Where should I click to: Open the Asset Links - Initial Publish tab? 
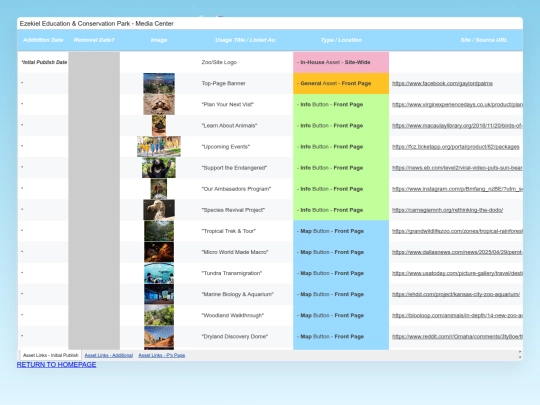[x=51, y=355]
